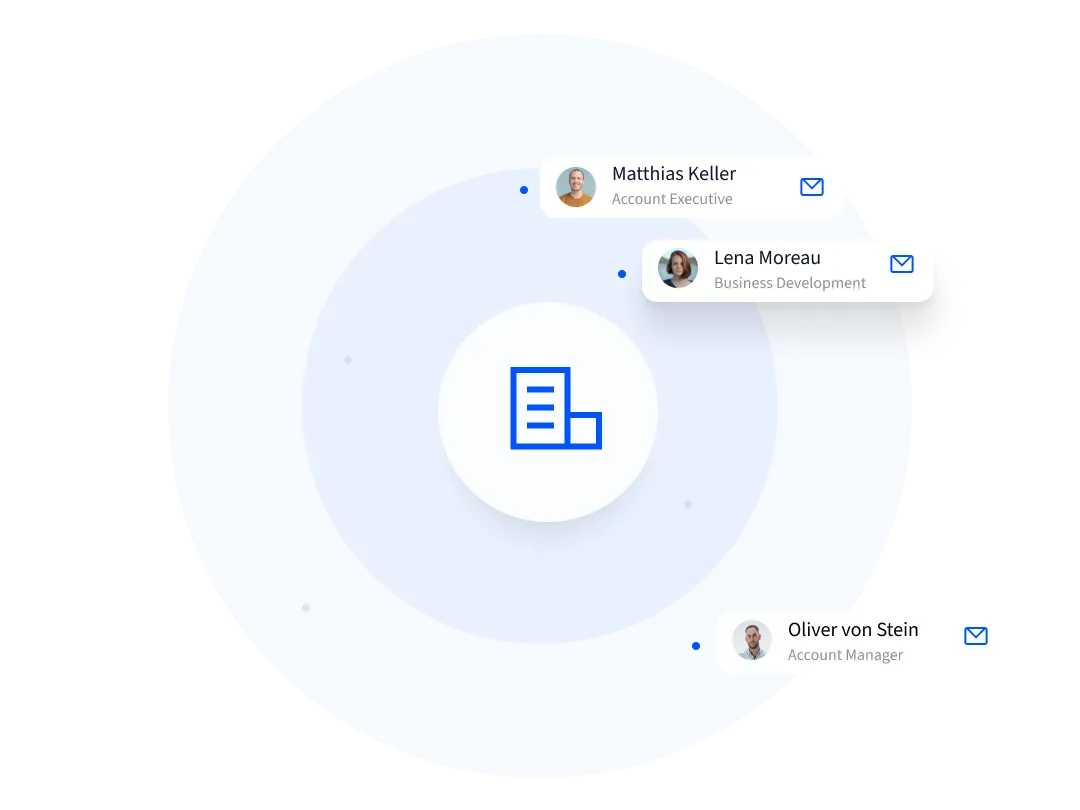Send mail to Oliver von Stein
1080x810 pixels.
(x=975, y=636)
